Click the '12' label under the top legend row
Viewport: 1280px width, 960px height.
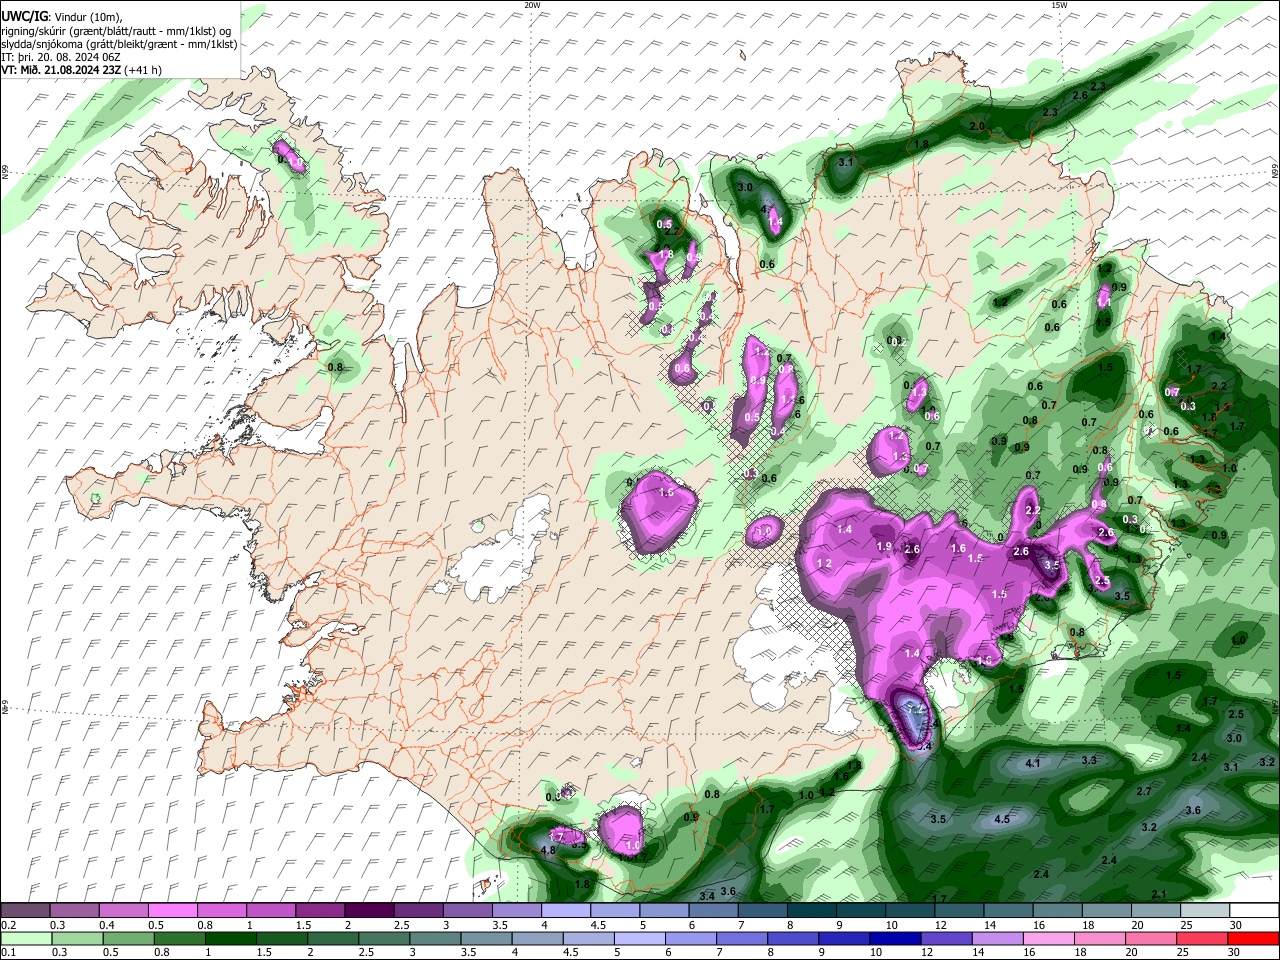pyautogui.click(x=941, y=925)
